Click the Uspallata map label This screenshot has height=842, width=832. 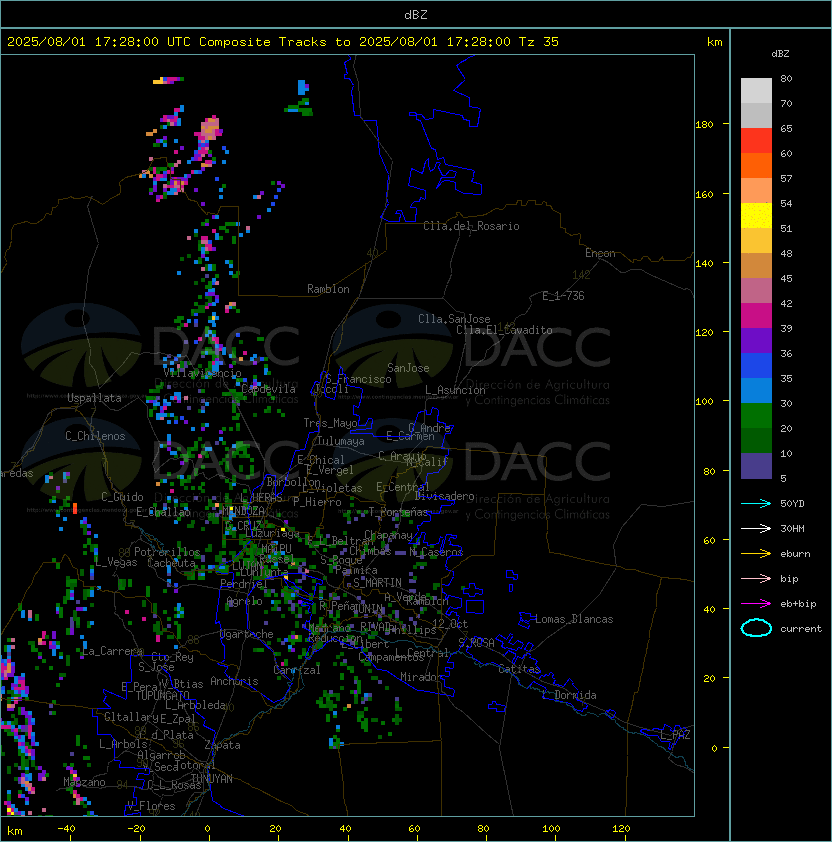click(x=94, y=398)
